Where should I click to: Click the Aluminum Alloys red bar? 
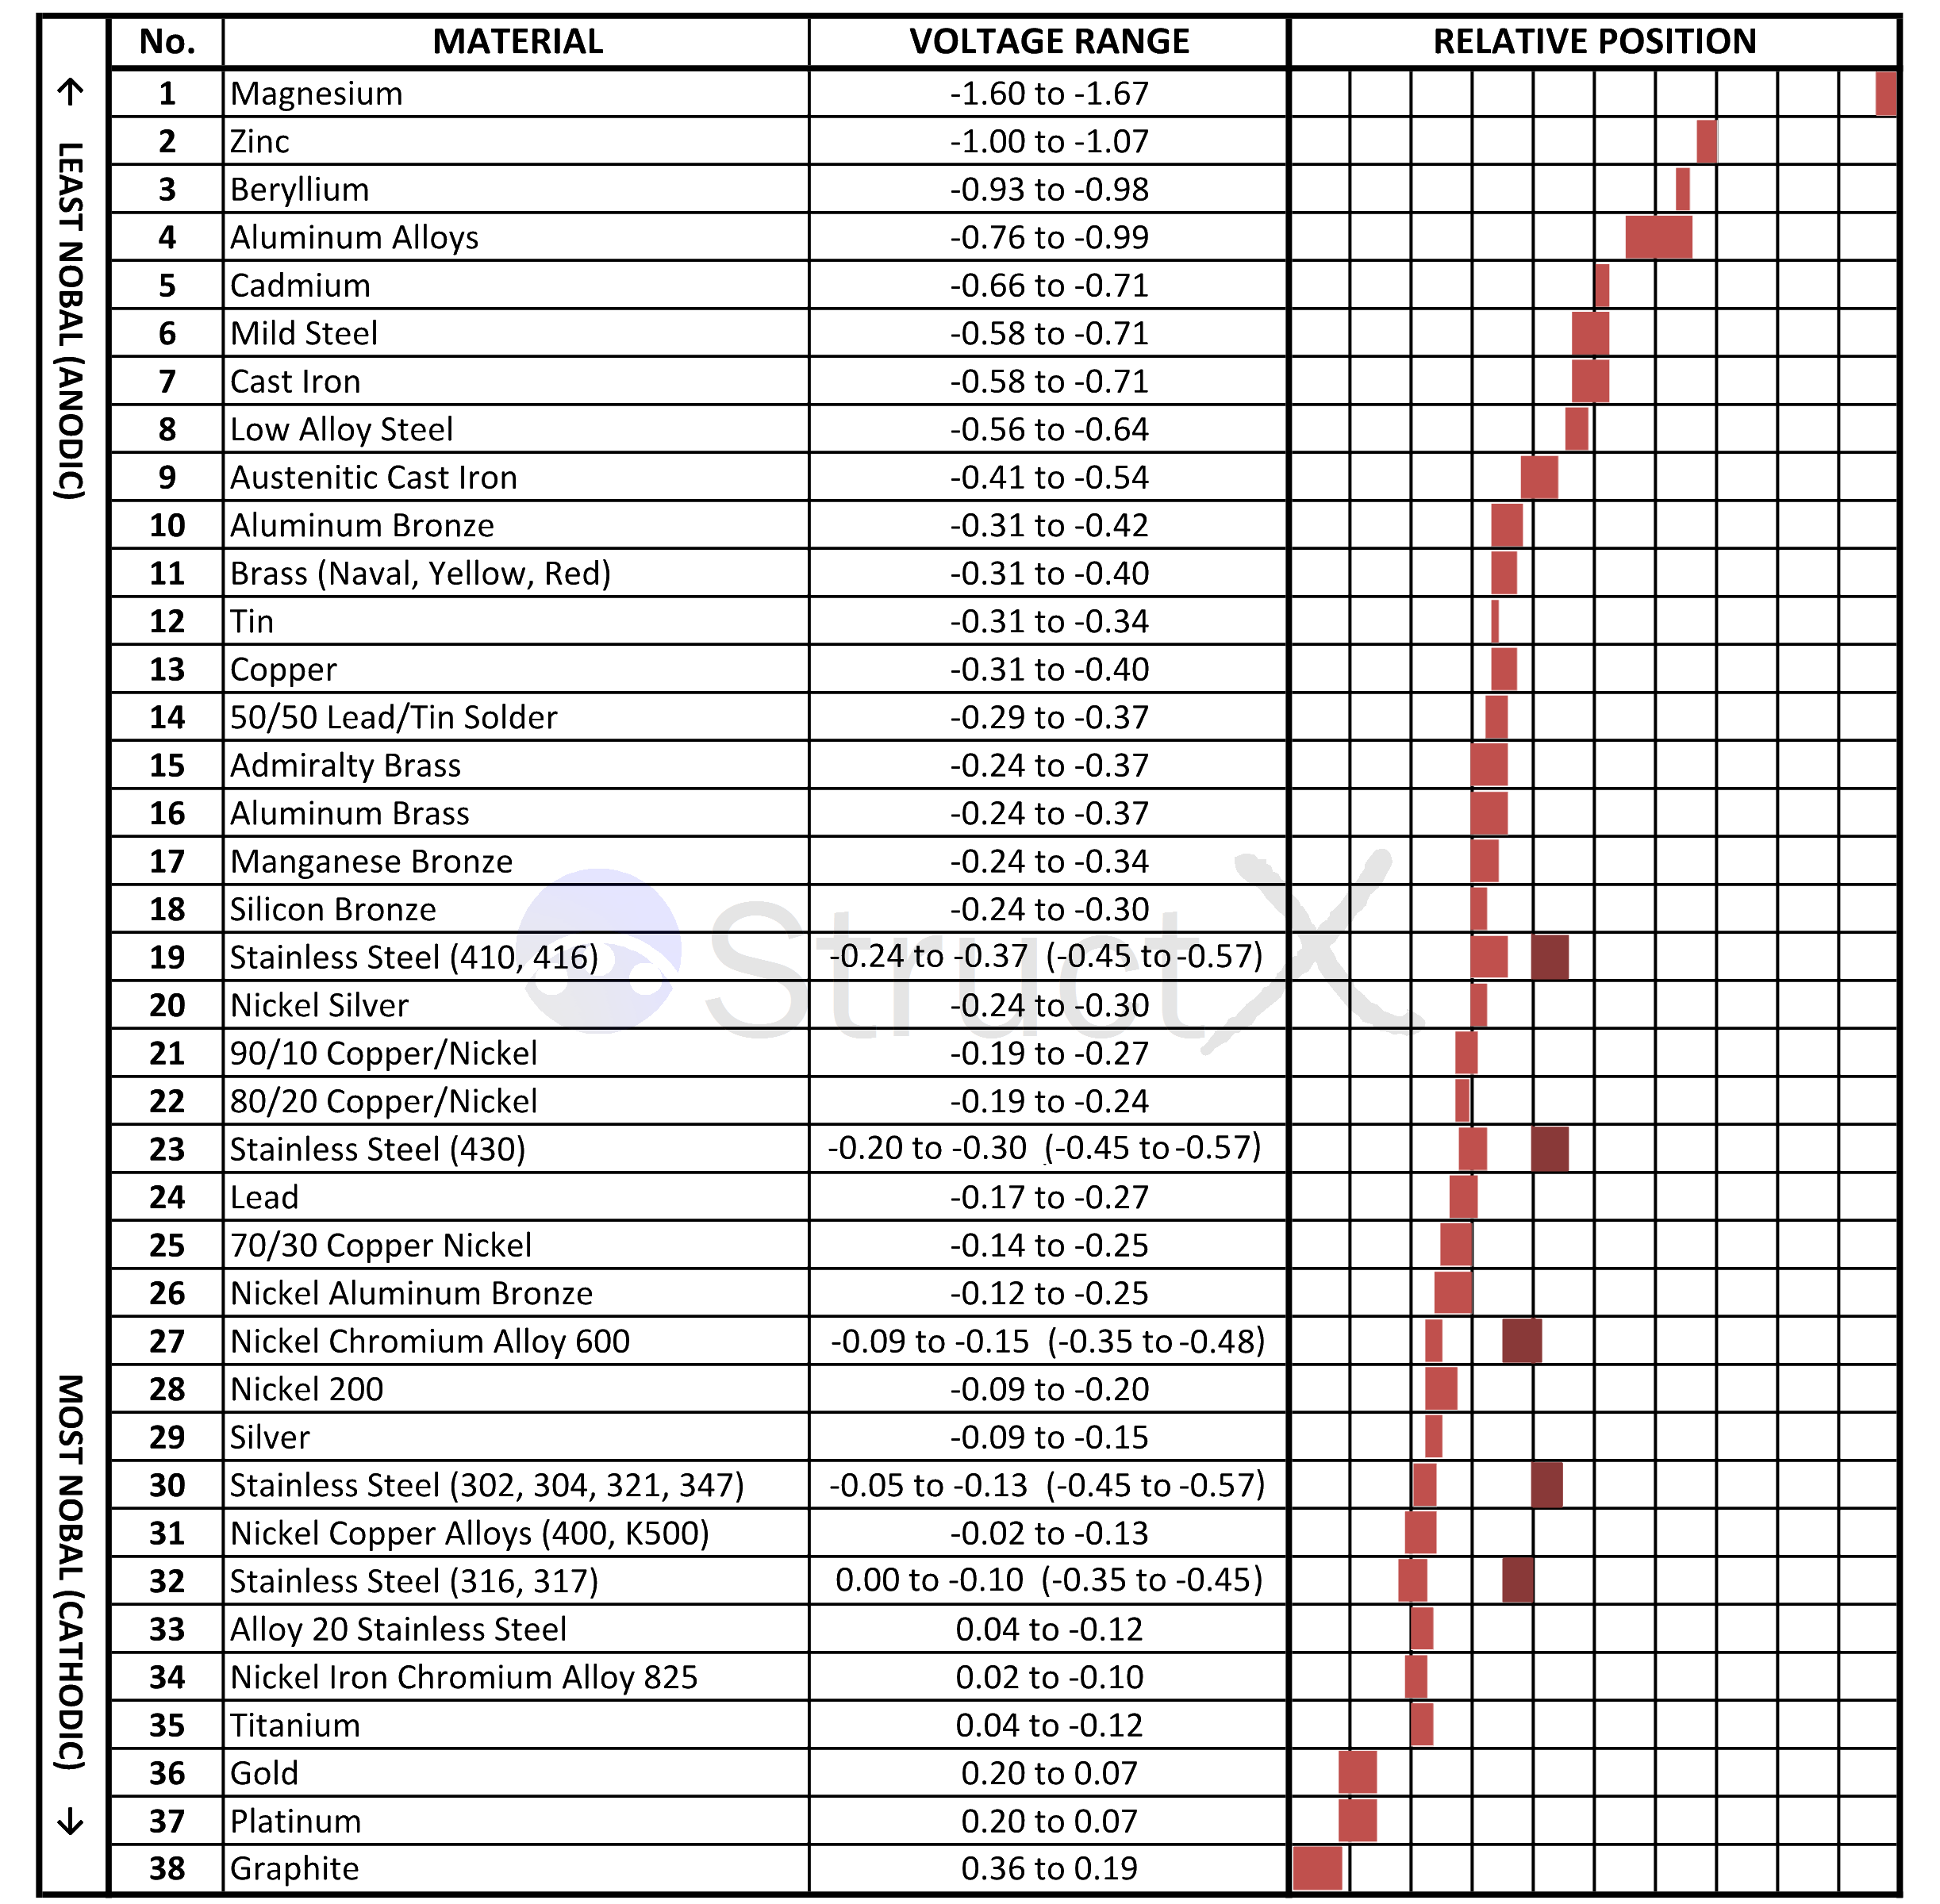click(x=1658, y=237)
